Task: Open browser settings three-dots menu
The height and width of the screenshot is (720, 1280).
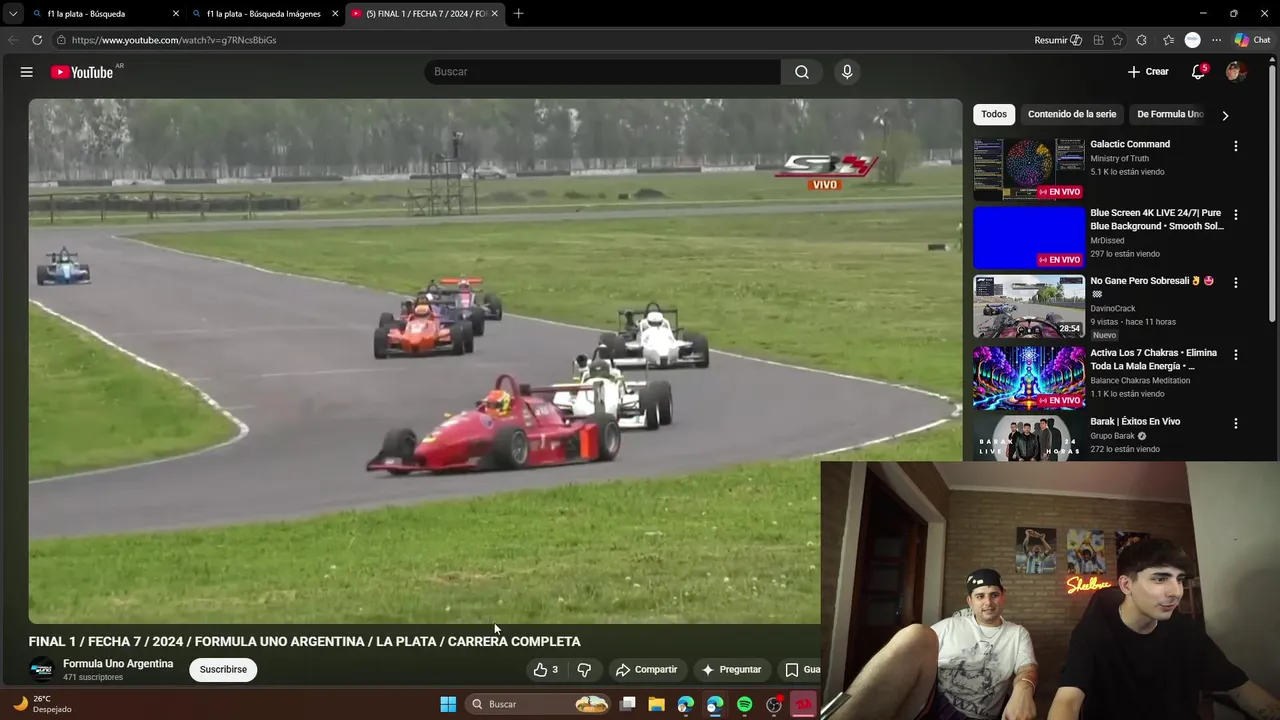Action: click(1216, 40)
